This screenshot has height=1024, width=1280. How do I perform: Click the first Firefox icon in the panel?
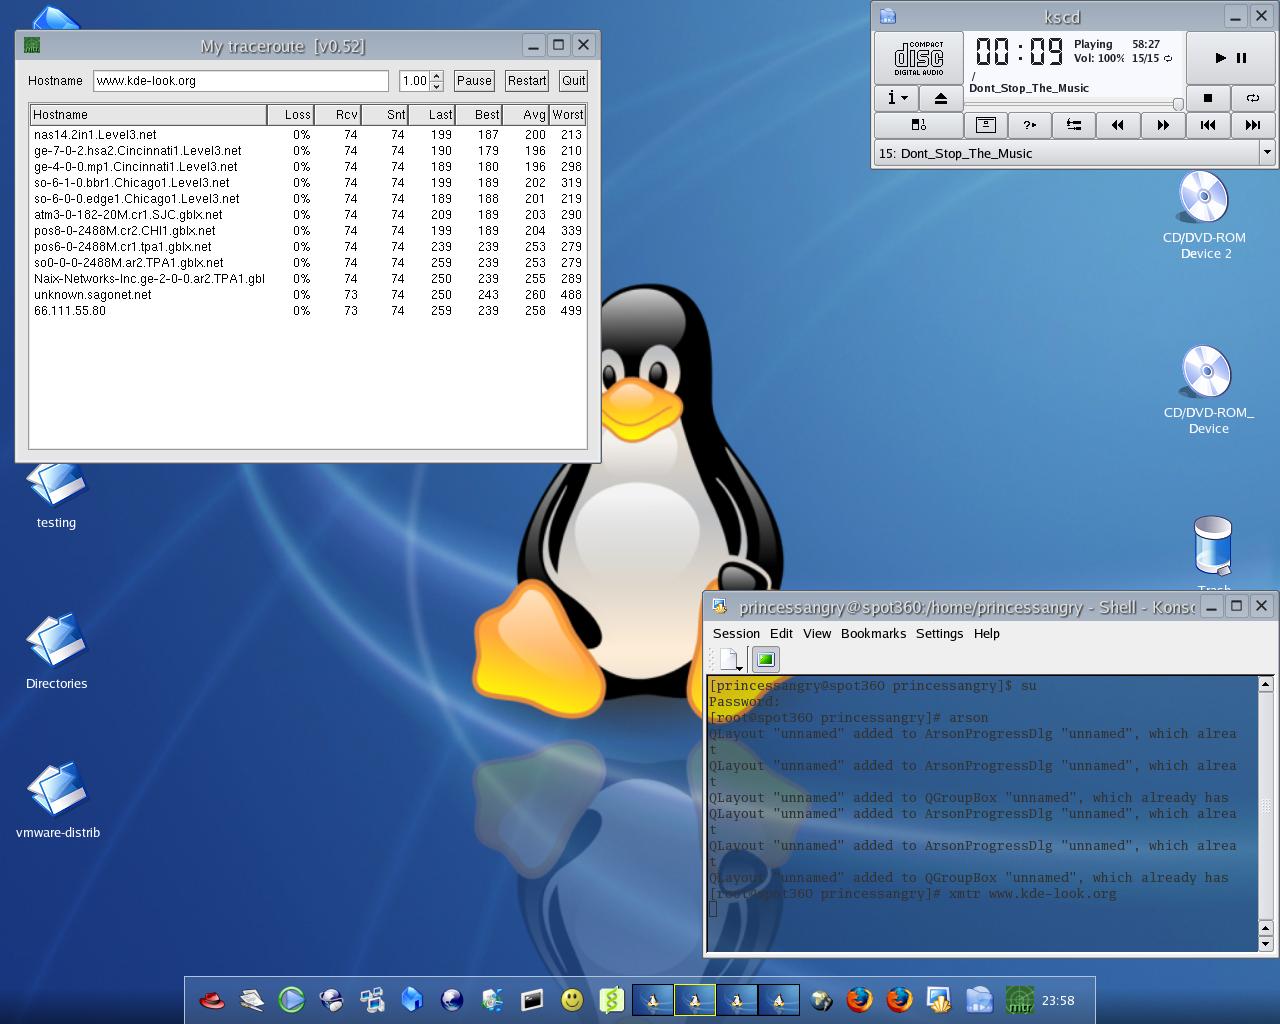tap(859, 999)
